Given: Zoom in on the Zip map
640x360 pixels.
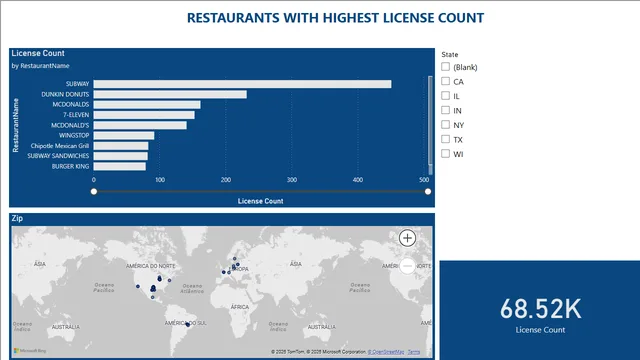Looking at the screenshot, I should 407,238.
